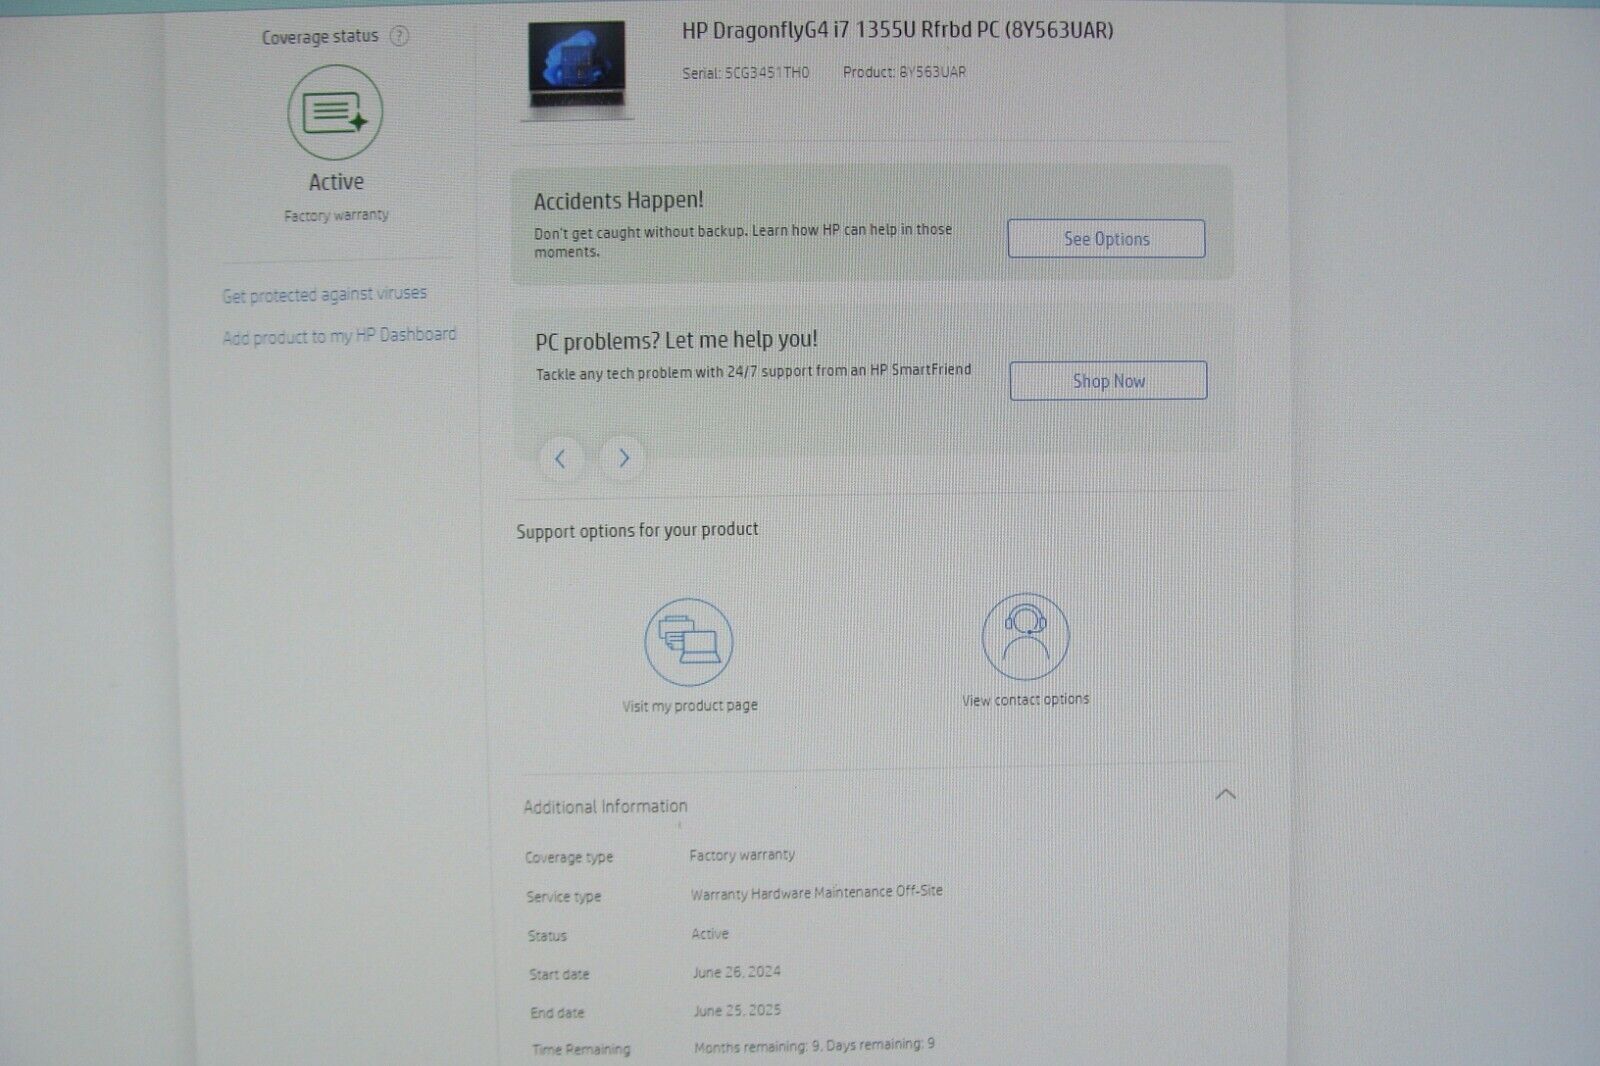This screenshot has height=1066, width=1600.
Task: Click the start date June 26, 2024
Action: (736, 972)
